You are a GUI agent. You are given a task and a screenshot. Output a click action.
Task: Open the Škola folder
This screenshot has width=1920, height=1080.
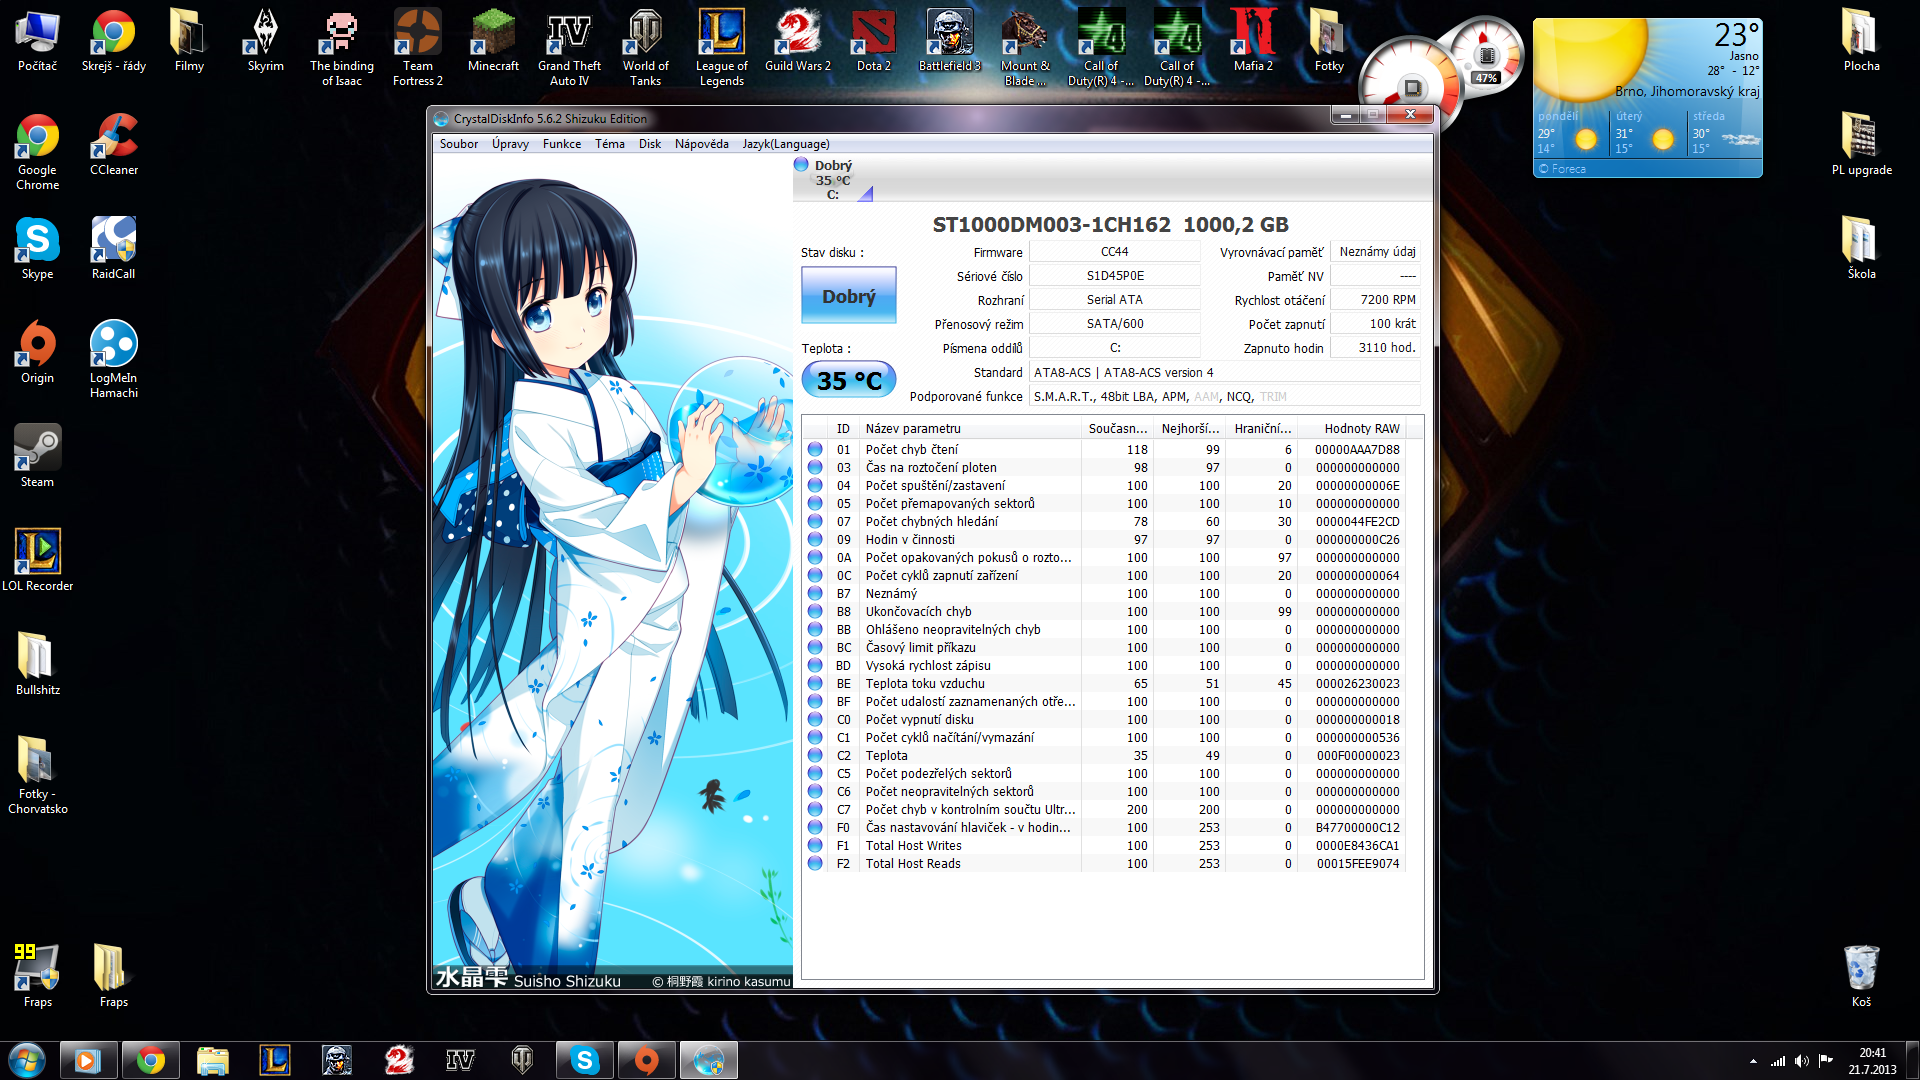(1861, 248)
